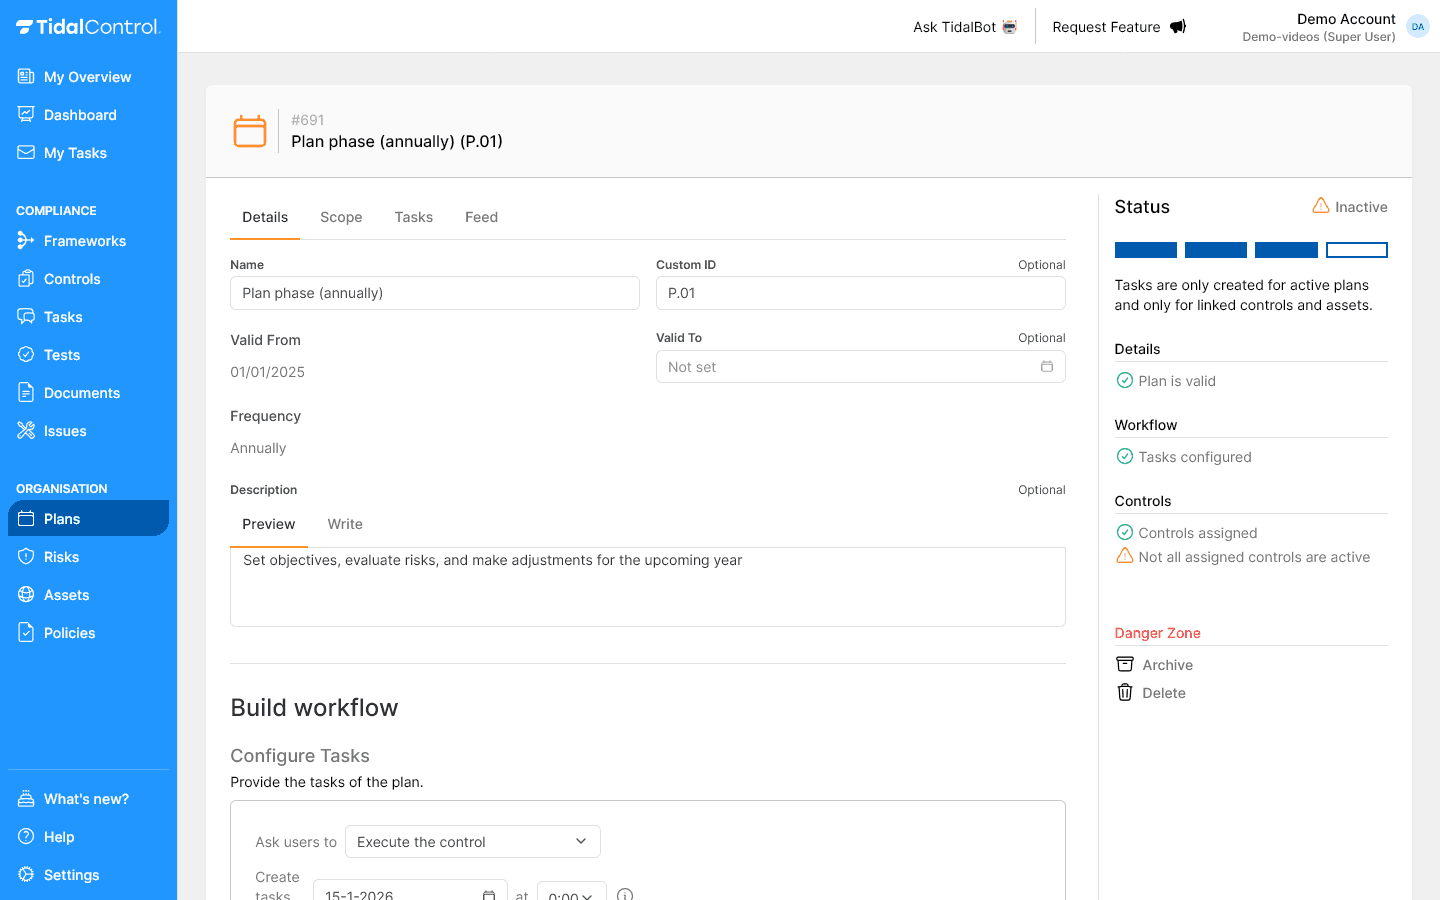Select the Write tab under Description

coord(345,524)
